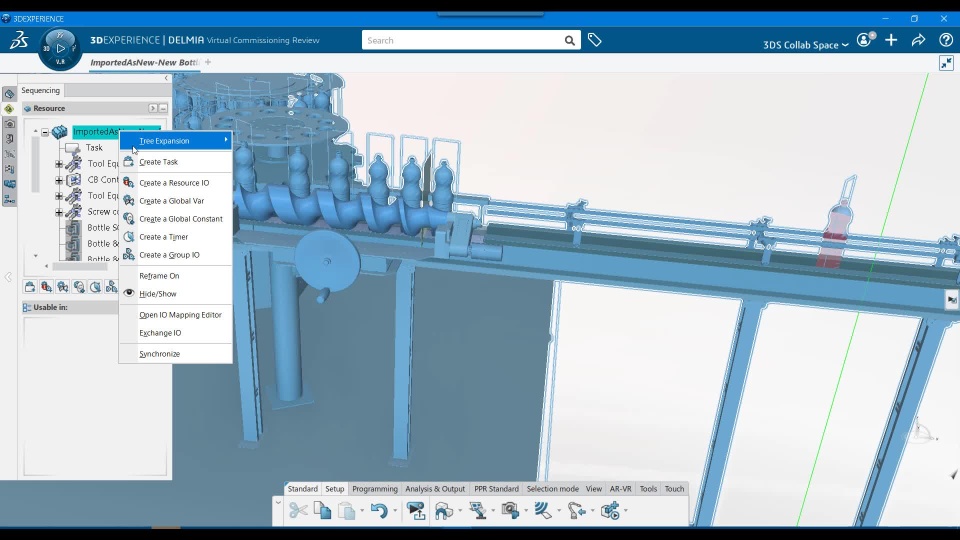Switch to the Analysis & Output tab
Screen dimensions: 960x540
coord(435,489)
